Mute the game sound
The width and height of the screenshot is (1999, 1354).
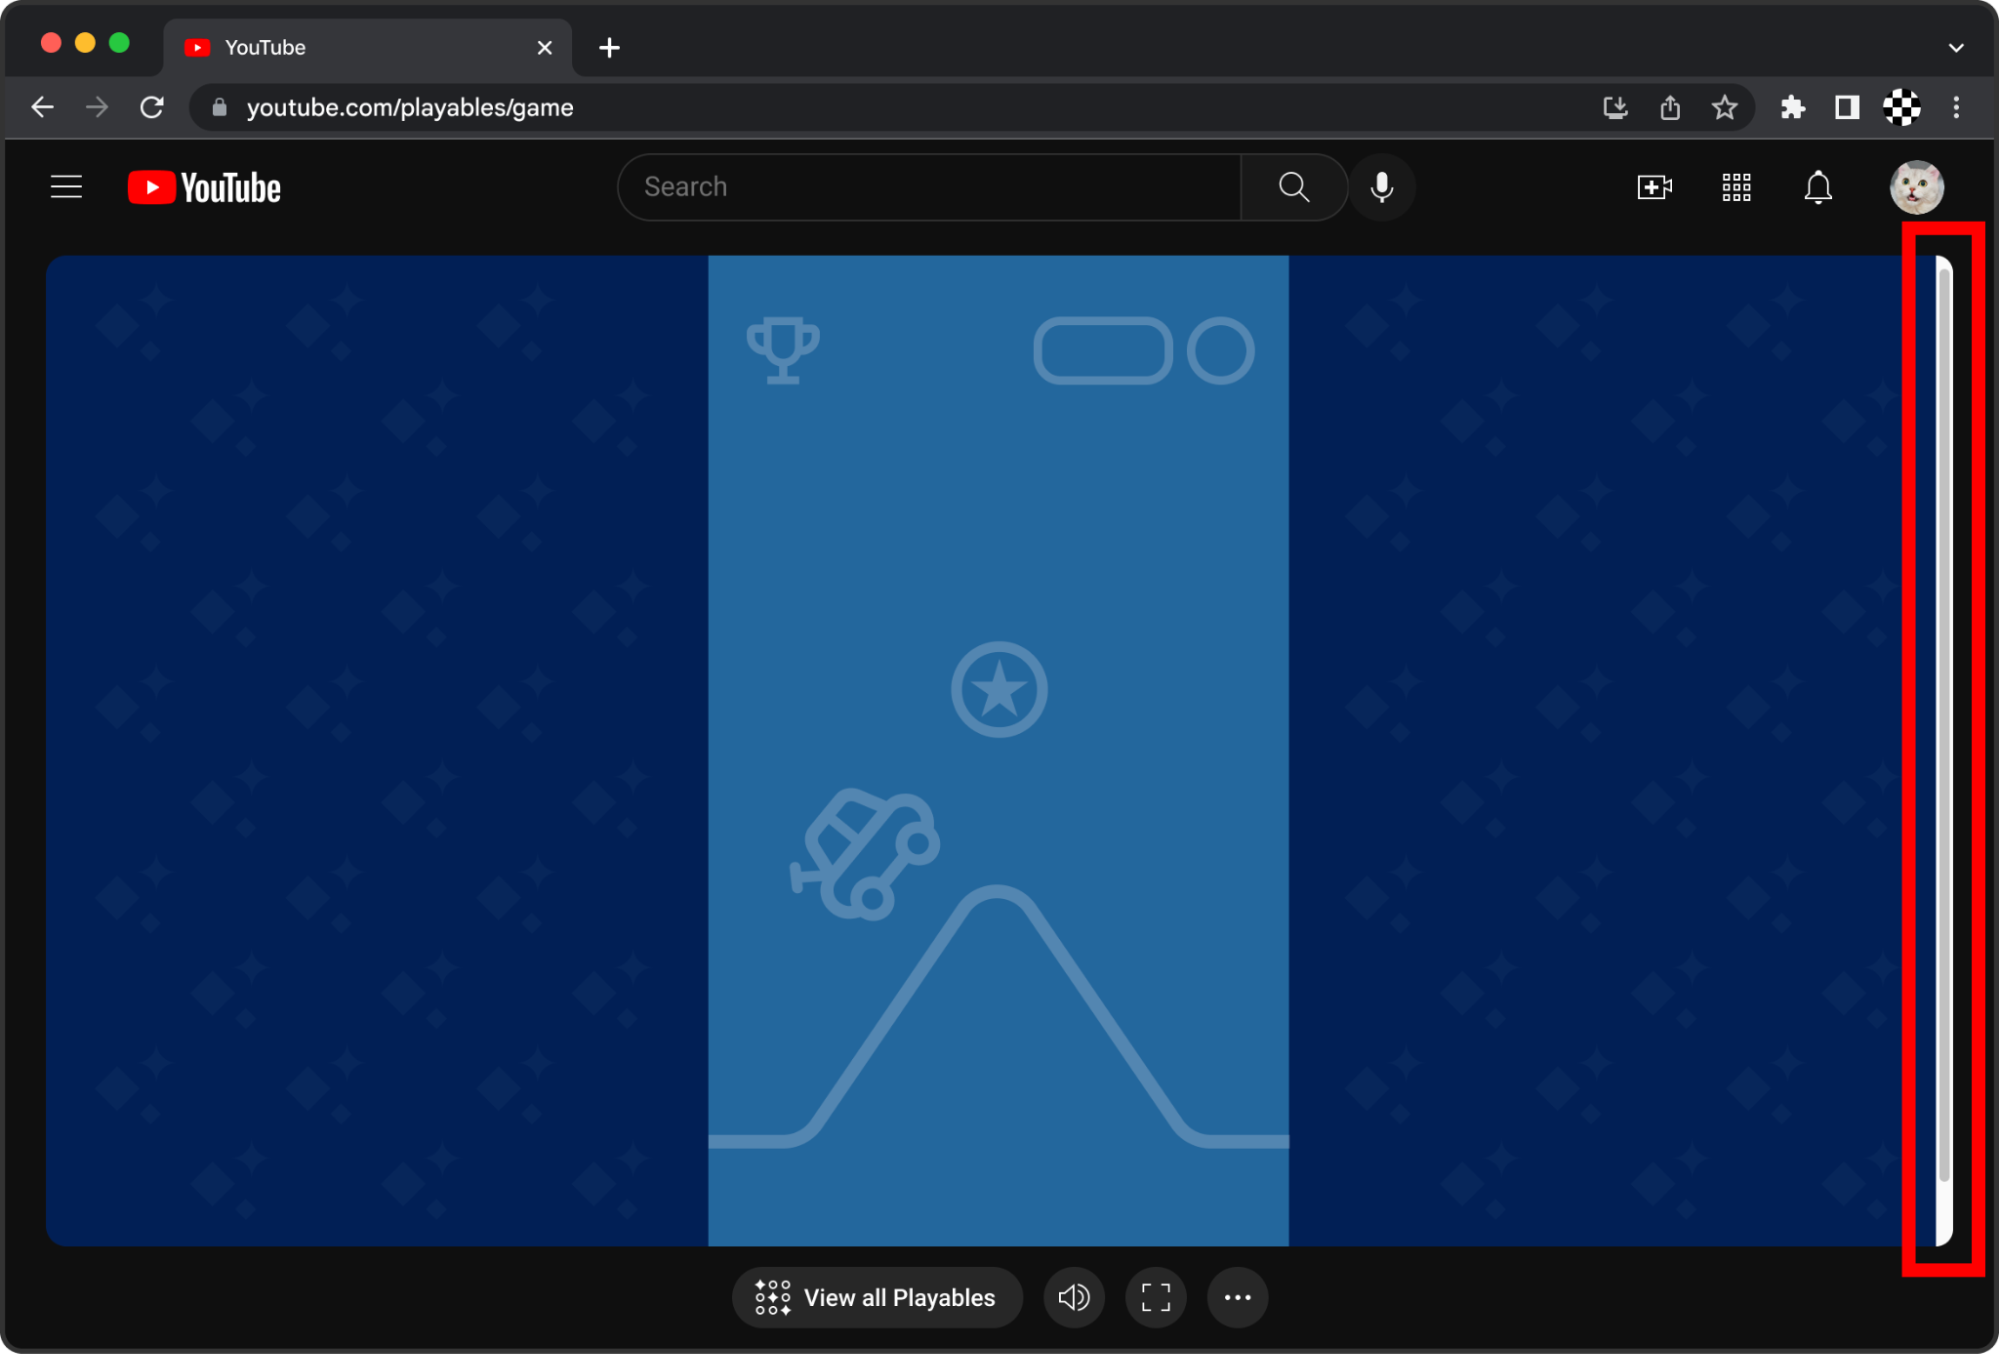[x=1073, y=1297]
